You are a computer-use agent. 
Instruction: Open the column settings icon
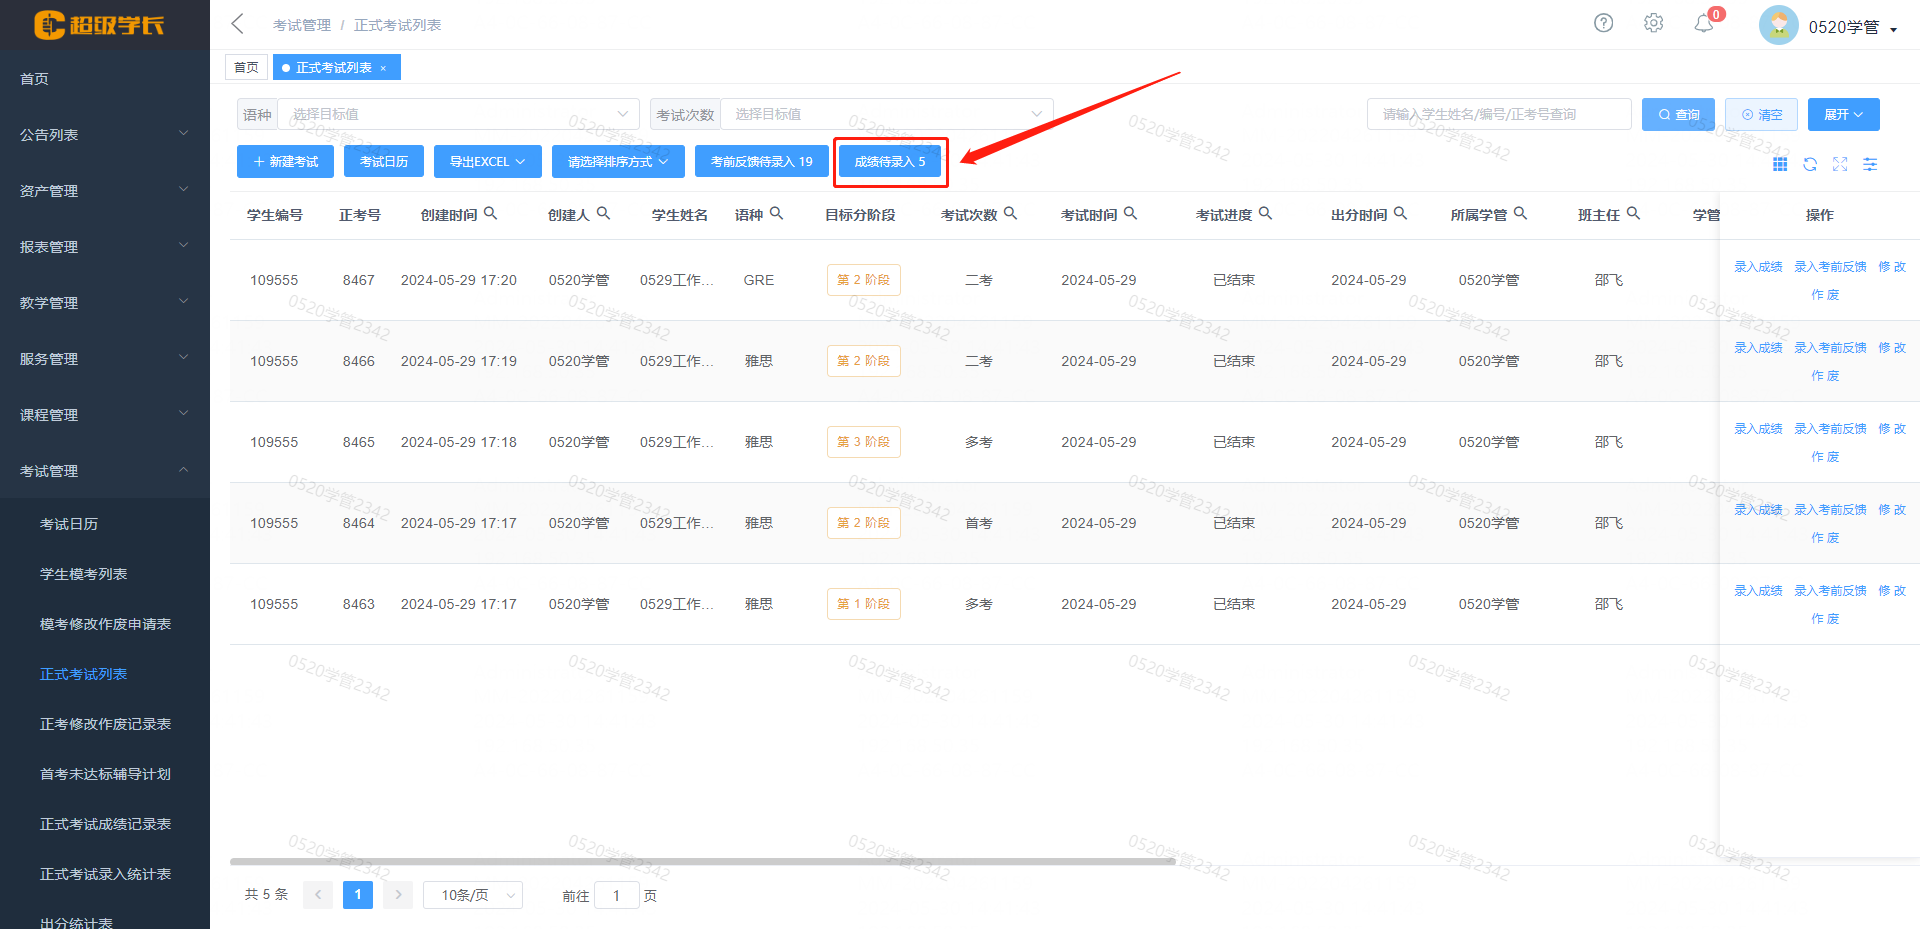coord(1870,164)
